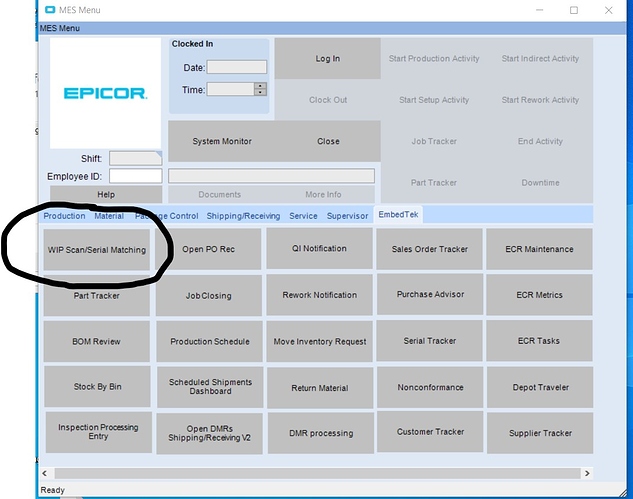633x499 pixels.
Task: Click the MES Menu title bar app icon
Action: pyautogui.click(x=50, y=10)
